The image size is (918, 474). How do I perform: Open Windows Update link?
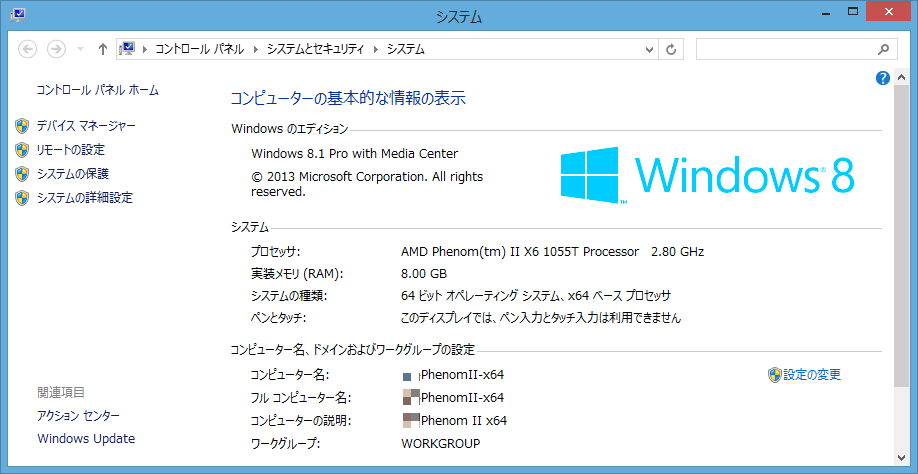click(x=86, y=438)
